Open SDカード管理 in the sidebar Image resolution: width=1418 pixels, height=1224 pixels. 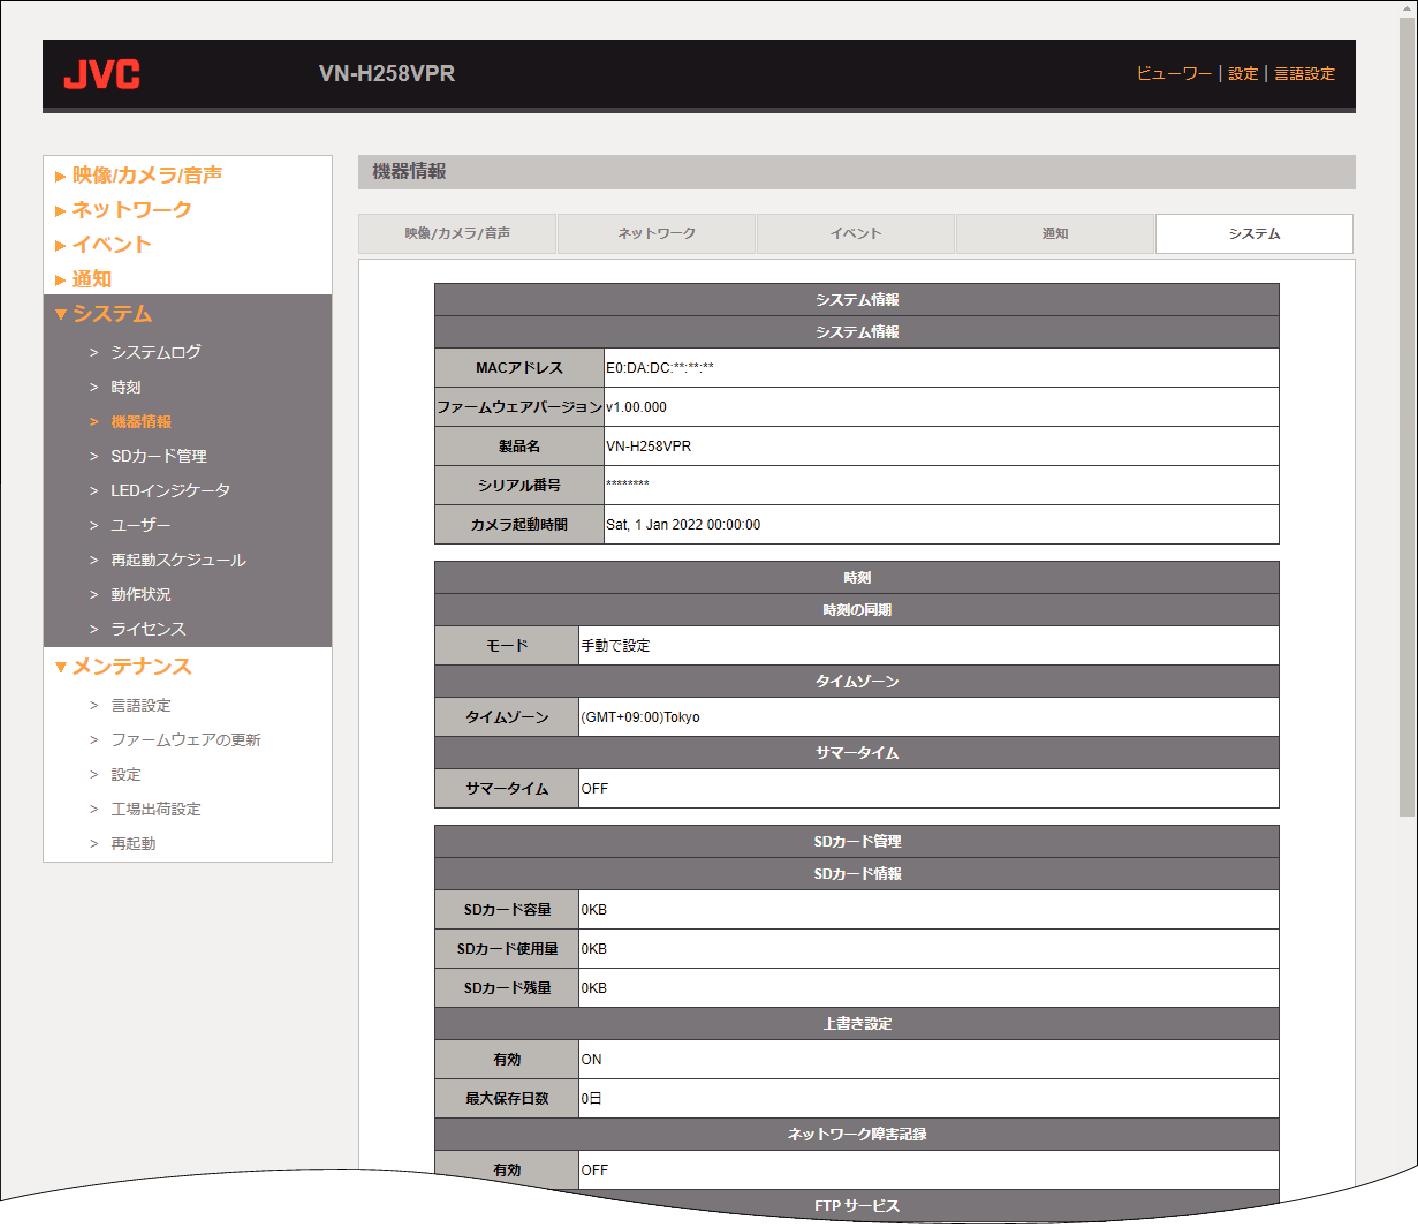click(159, 456)
